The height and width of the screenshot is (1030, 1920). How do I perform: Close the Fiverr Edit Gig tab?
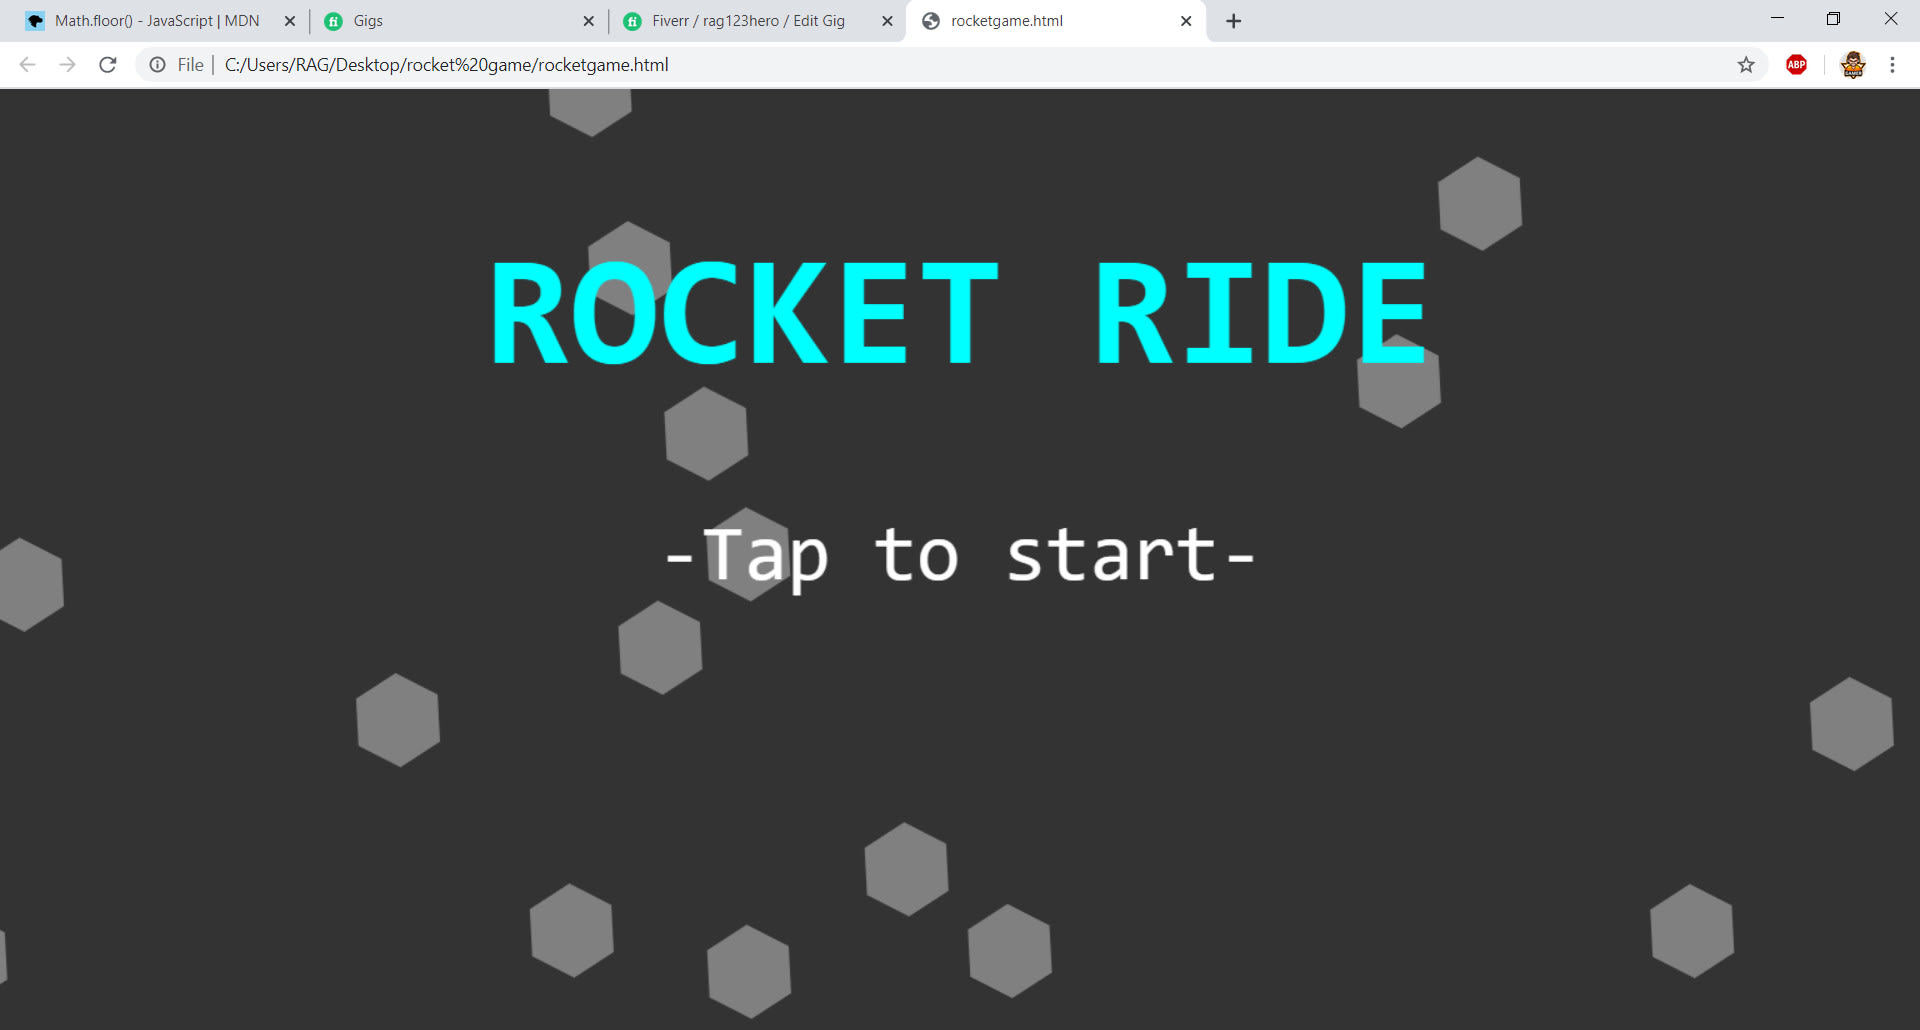(887, 21)
